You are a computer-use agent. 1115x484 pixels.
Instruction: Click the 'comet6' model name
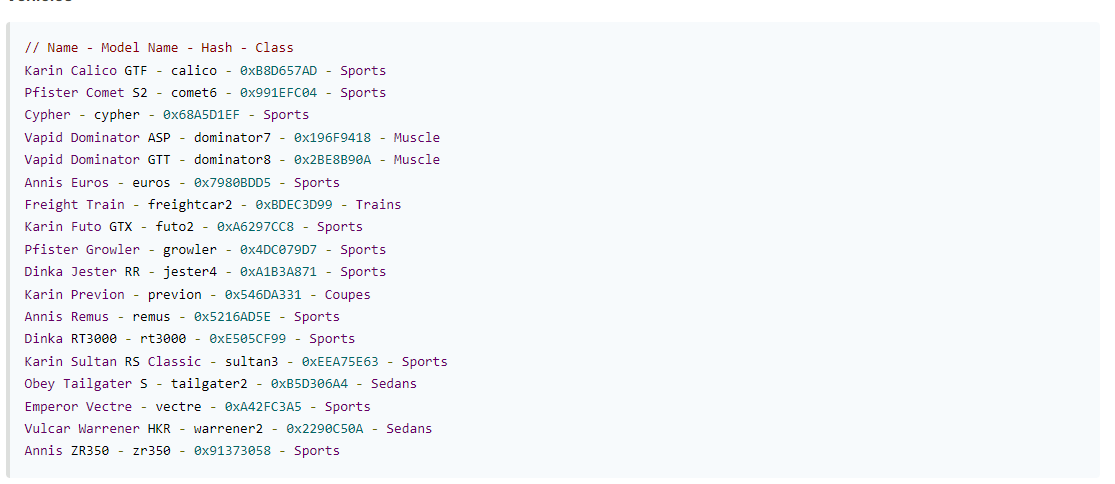click(193, 93)
